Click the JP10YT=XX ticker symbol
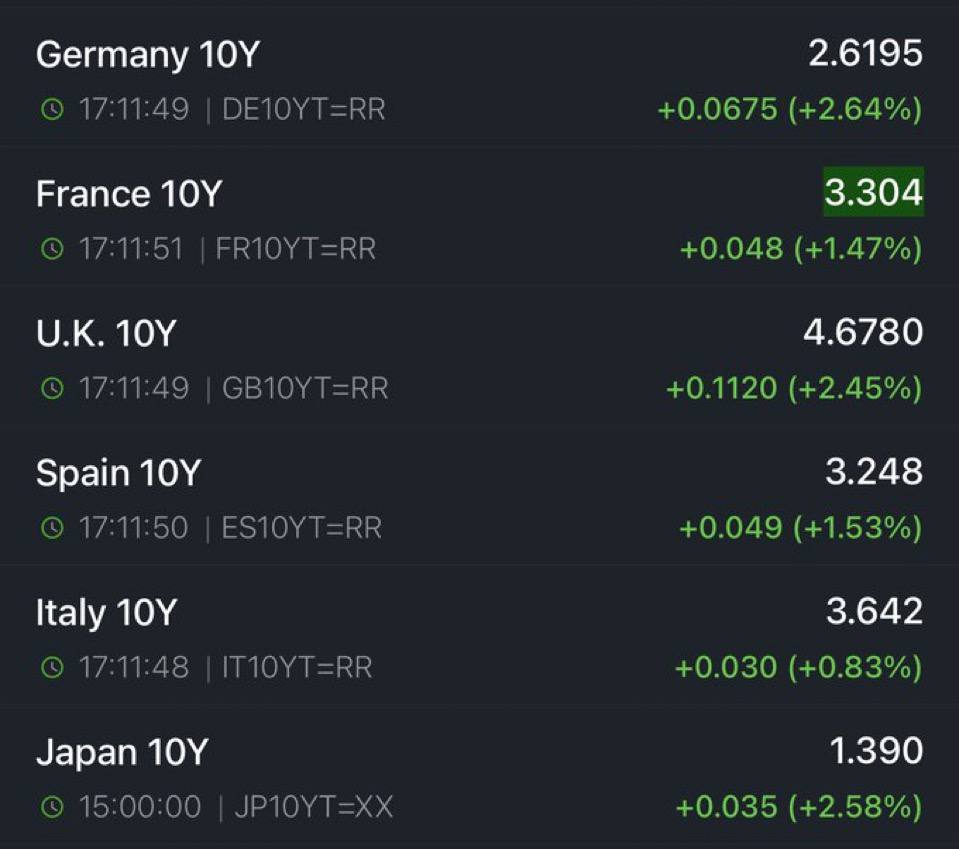The height and width of the screenshot is (849, 959). tap(313, 807)
